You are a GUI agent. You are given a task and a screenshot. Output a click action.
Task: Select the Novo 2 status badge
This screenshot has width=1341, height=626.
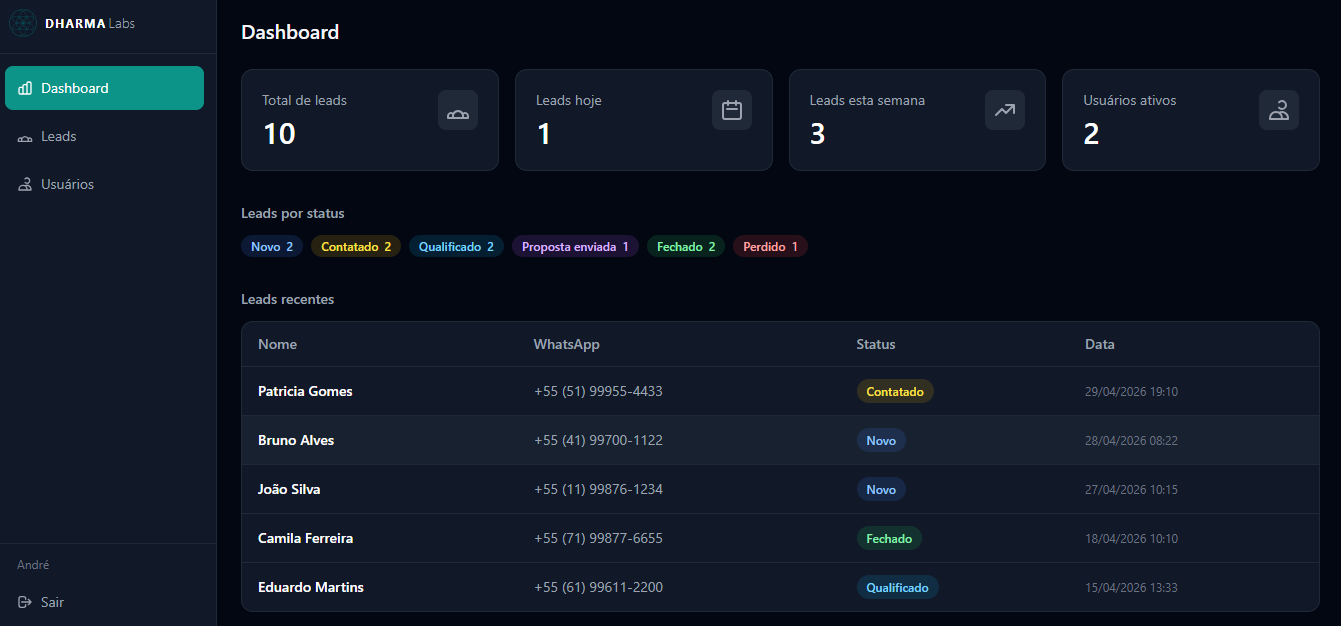(x=272, y=246)
